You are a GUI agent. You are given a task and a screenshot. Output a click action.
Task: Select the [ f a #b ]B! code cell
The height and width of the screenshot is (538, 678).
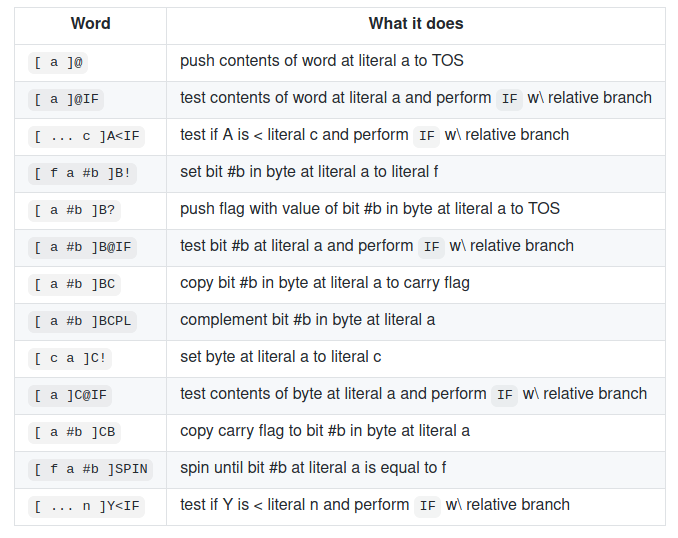[x=82, y=173]
